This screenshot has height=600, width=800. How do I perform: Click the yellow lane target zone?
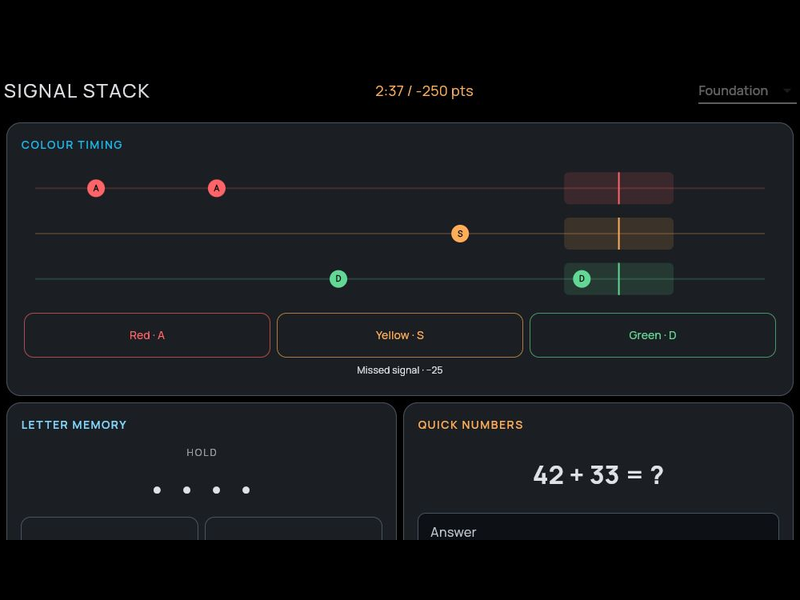point(618,234)
